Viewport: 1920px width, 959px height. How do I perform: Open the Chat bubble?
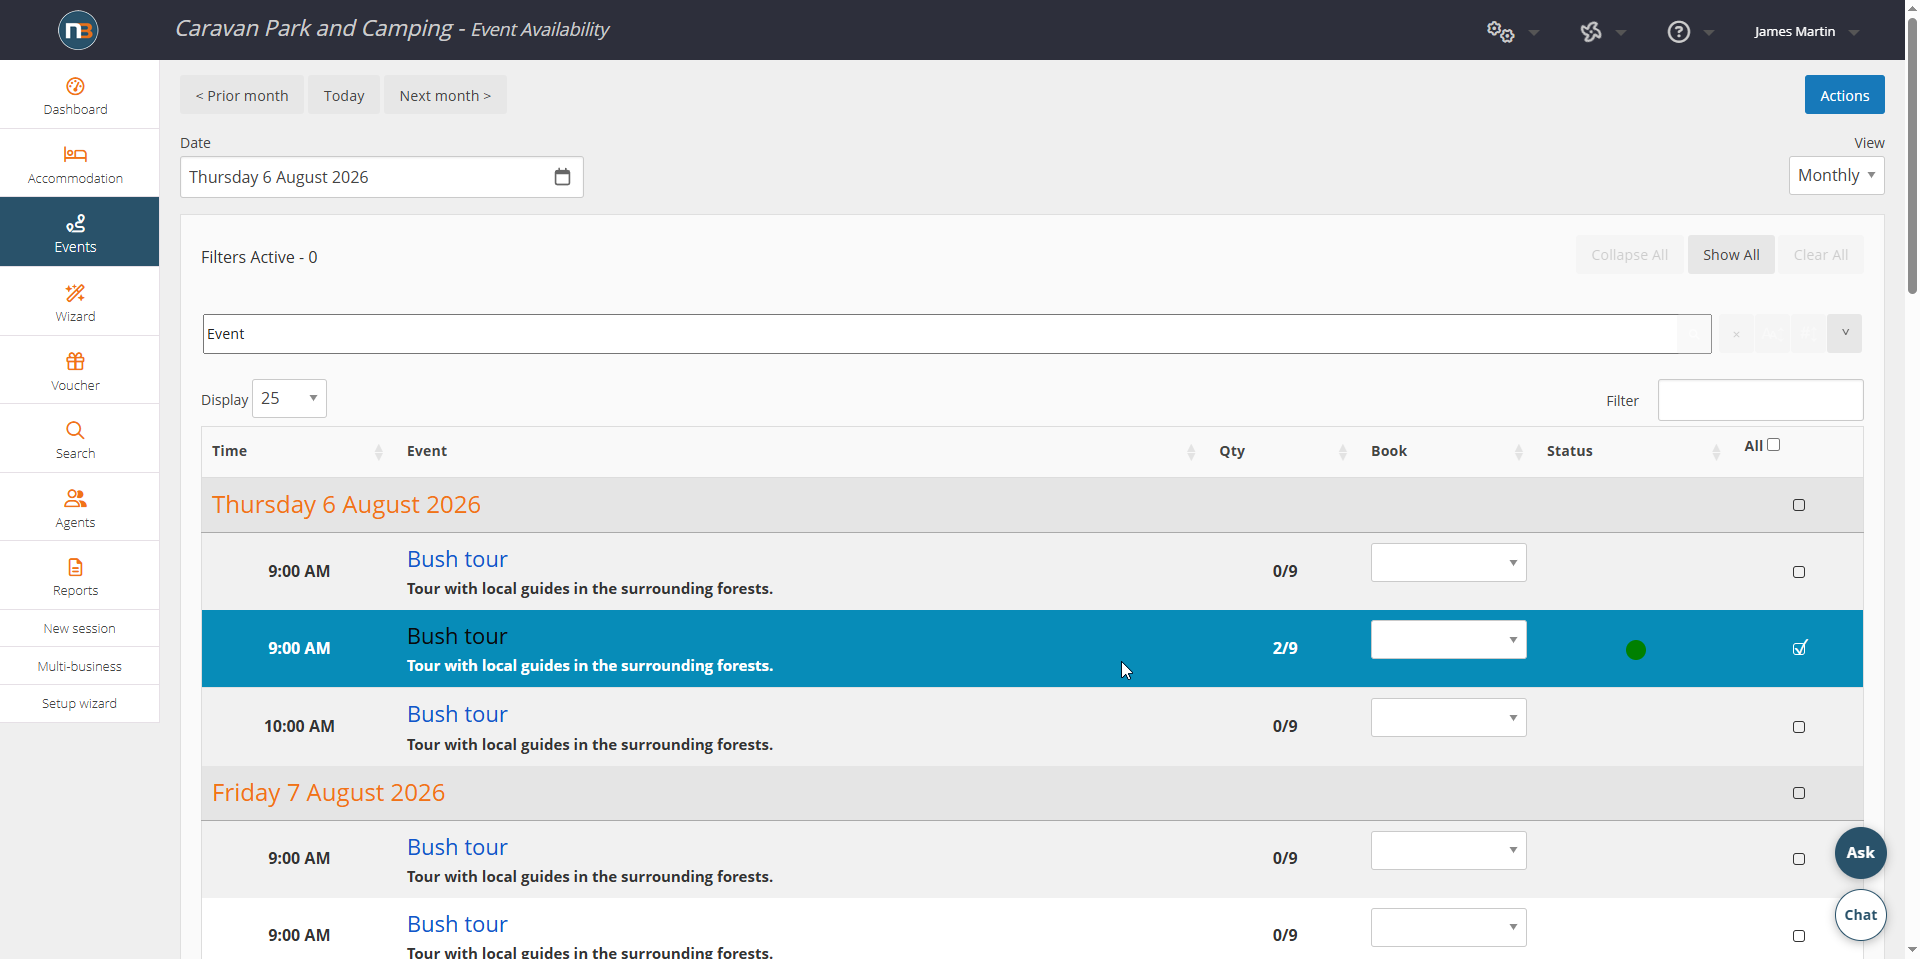tap(1860, 915)
